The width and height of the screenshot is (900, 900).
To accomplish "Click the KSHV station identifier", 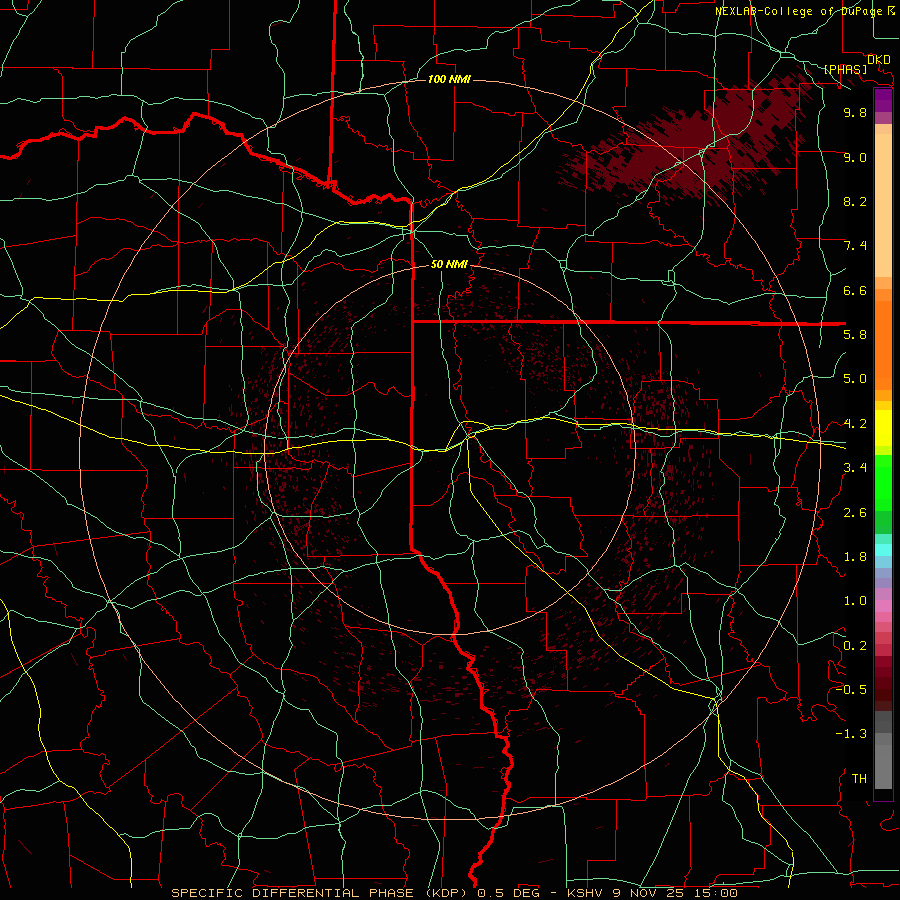I will point(584,893).
